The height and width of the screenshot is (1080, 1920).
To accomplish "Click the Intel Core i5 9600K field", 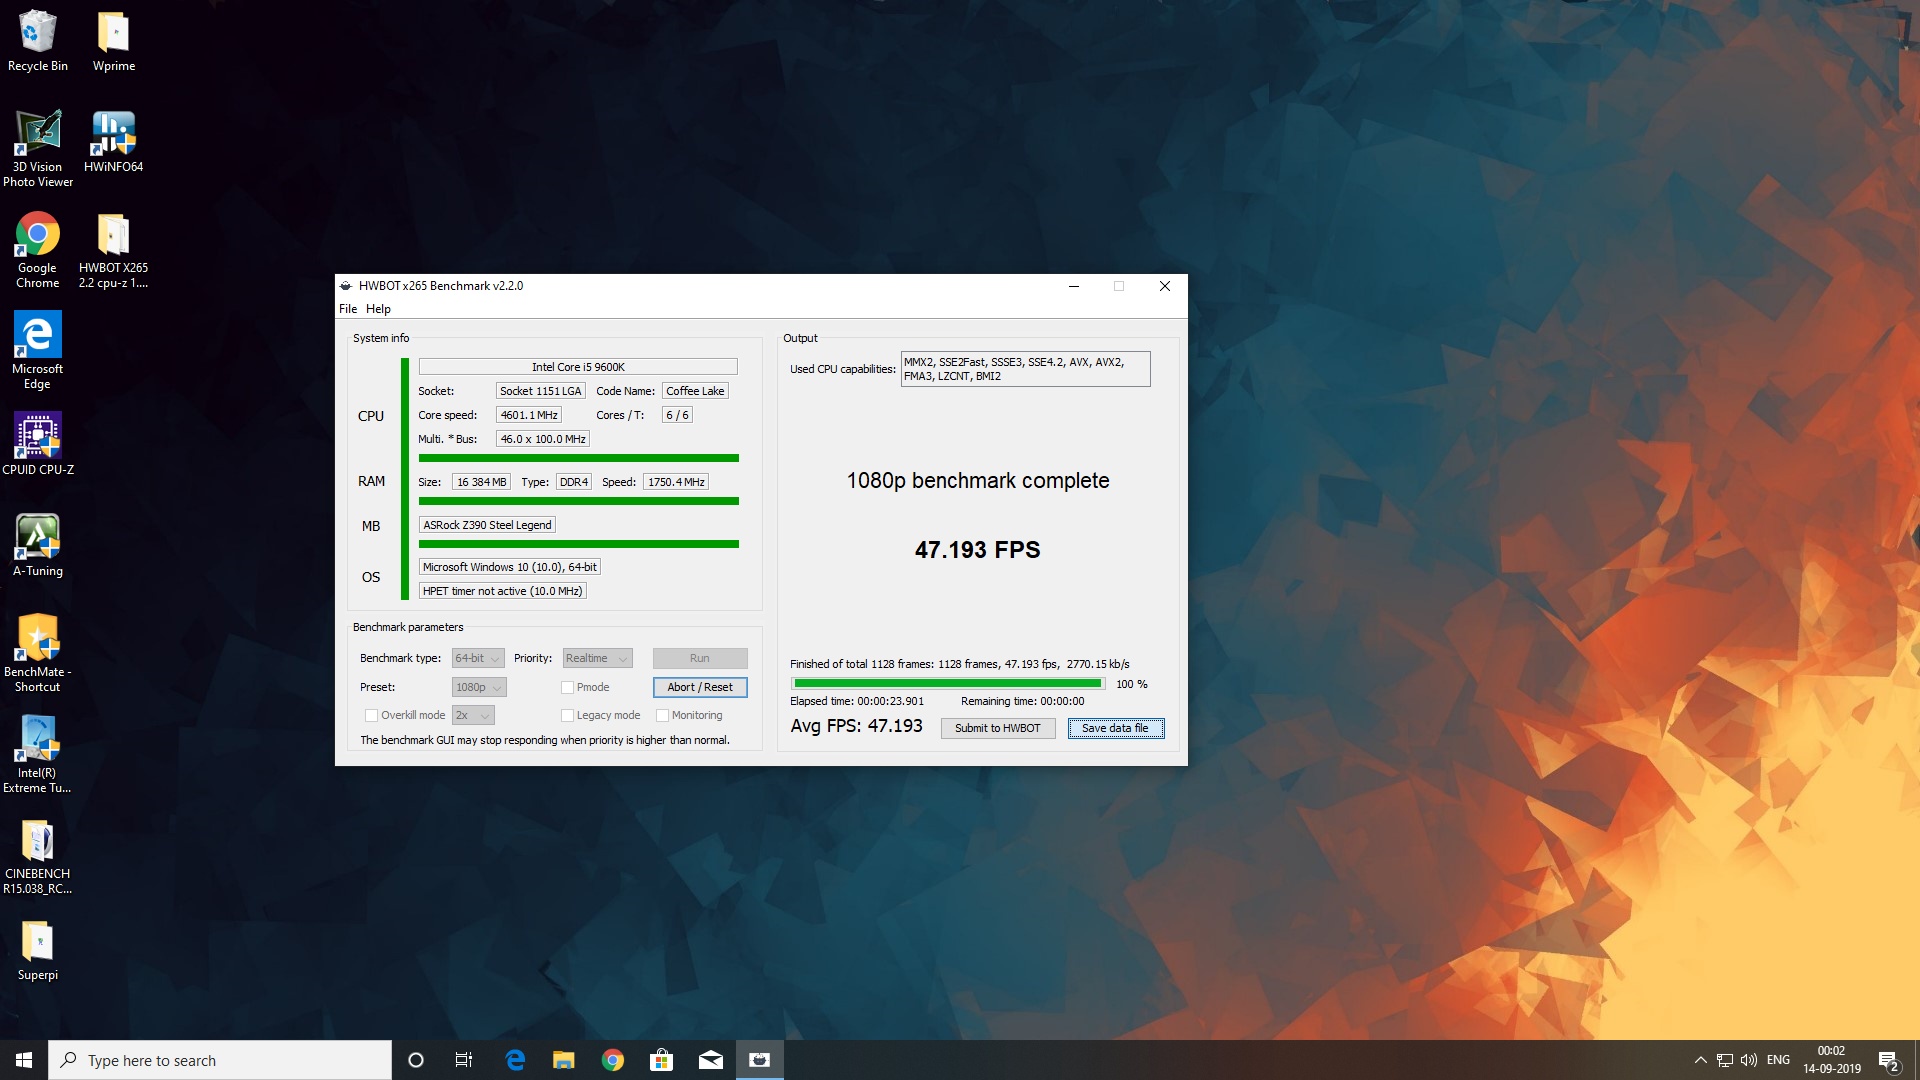I will (x=578, y=367).
